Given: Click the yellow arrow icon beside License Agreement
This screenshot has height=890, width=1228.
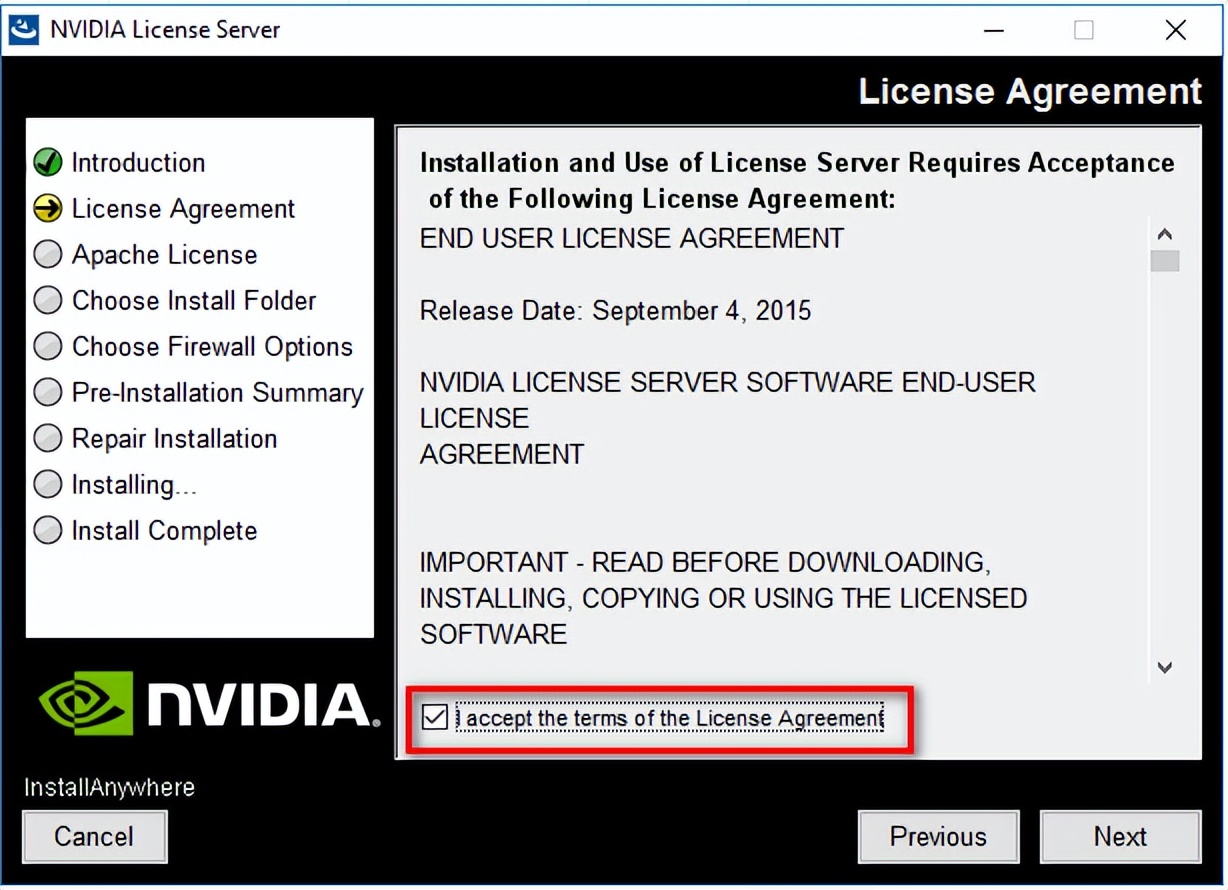Looking at the screenshot, I should click(48, 208).
